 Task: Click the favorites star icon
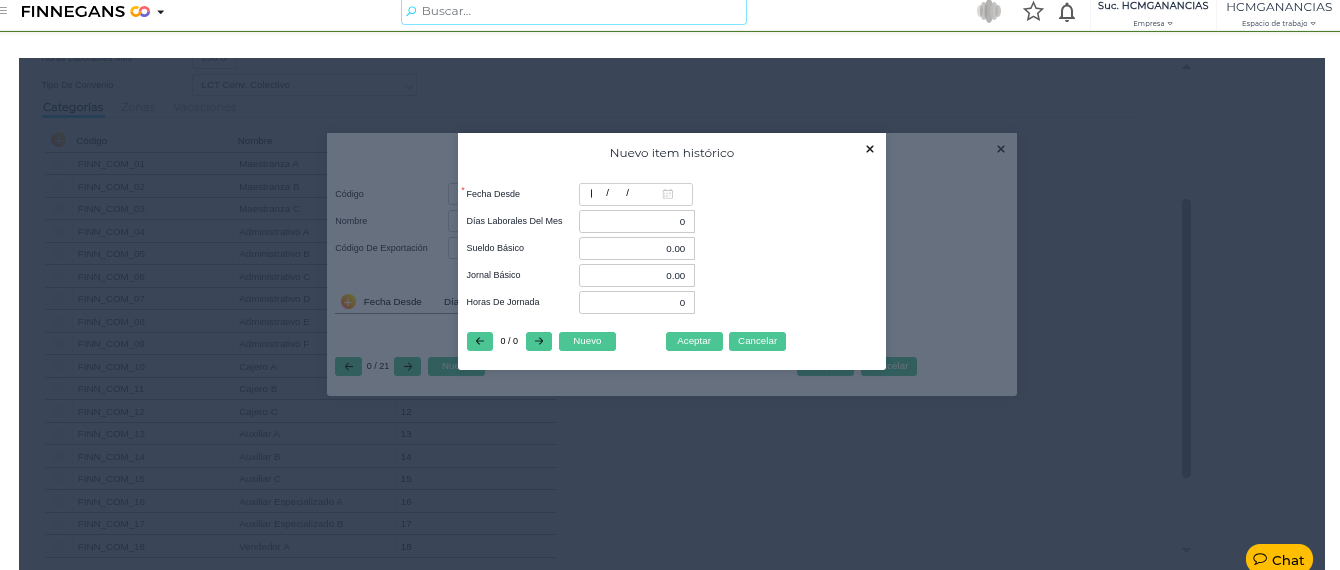(x=1033, y=12)
